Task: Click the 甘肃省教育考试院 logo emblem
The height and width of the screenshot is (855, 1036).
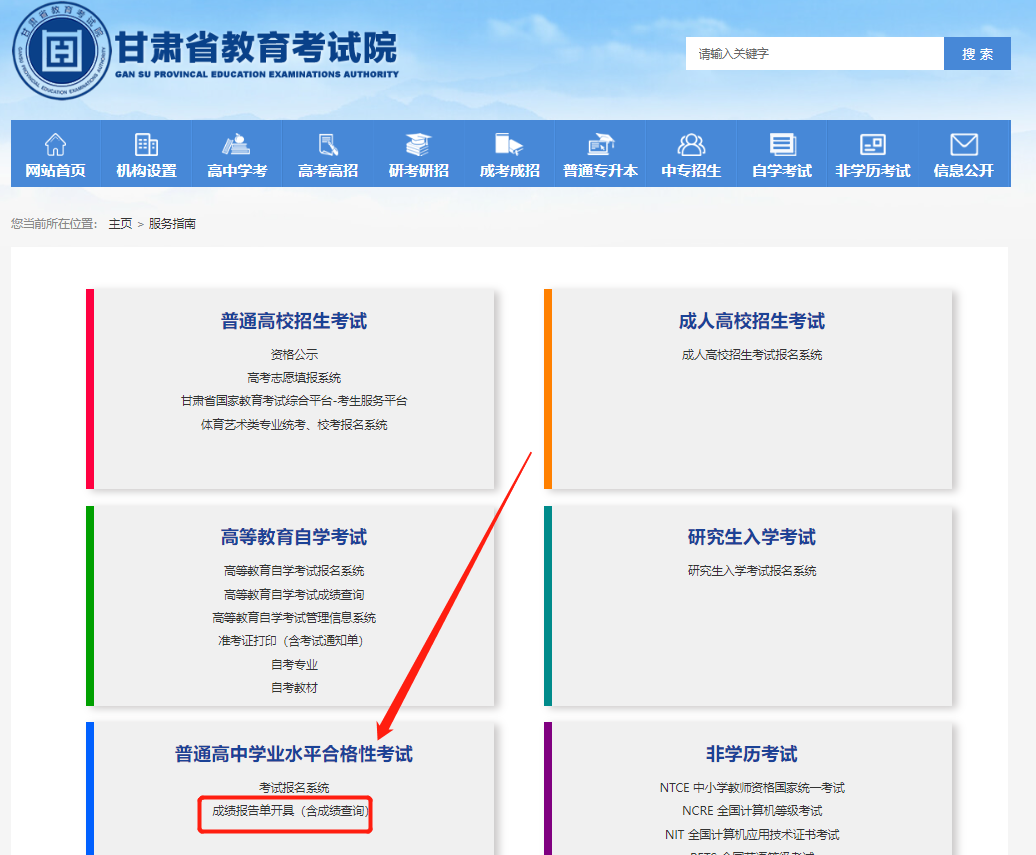Action: click(x=59, y=50)
